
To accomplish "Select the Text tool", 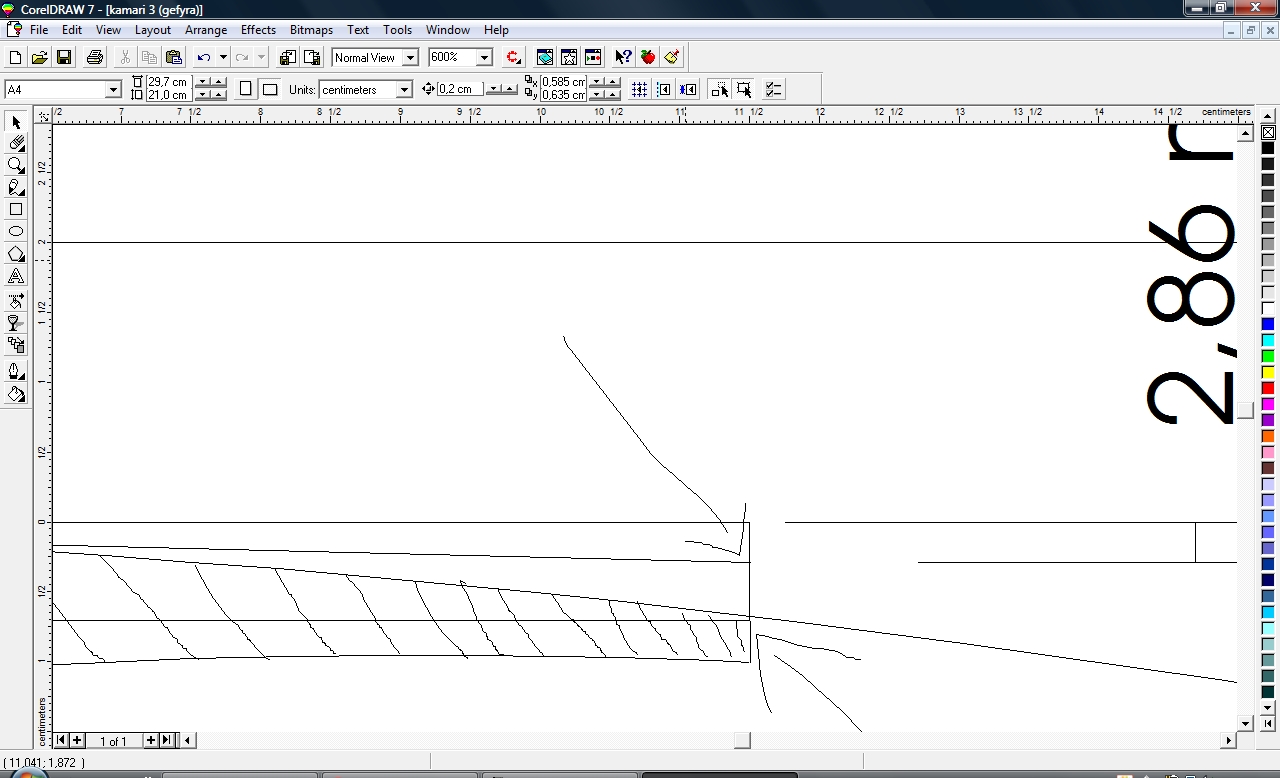I will pyautogui.click(x=16, y=277).
